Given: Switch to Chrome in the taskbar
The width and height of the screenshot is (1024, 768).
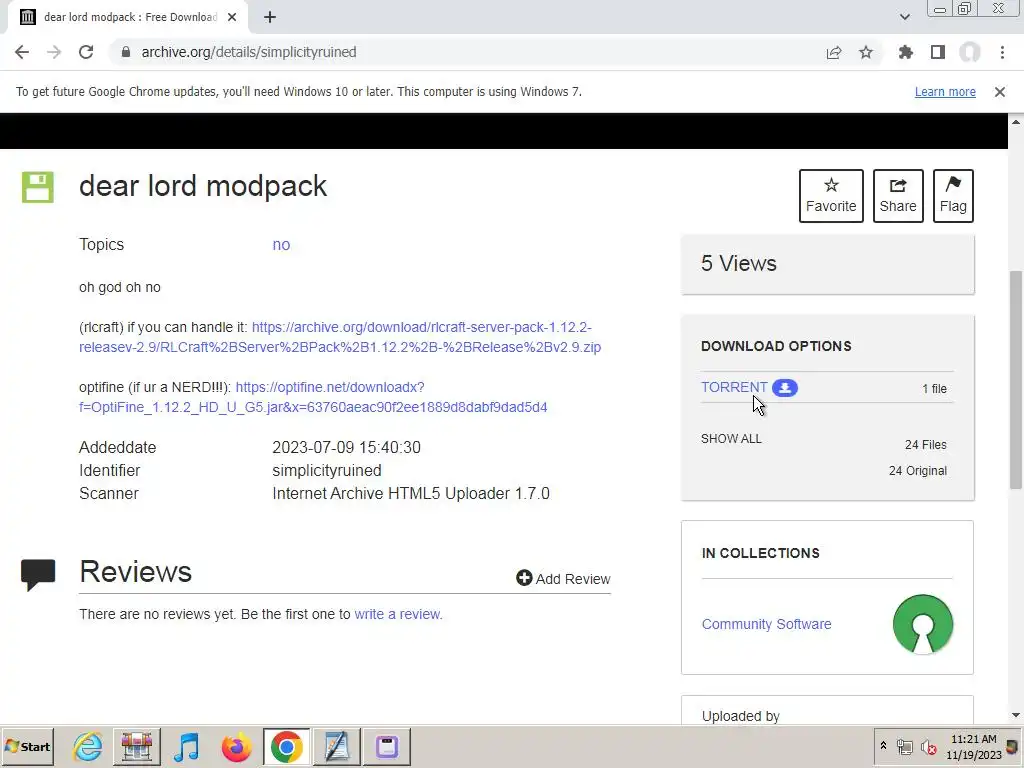Looking at the screenshot, I should pos(286,746).
